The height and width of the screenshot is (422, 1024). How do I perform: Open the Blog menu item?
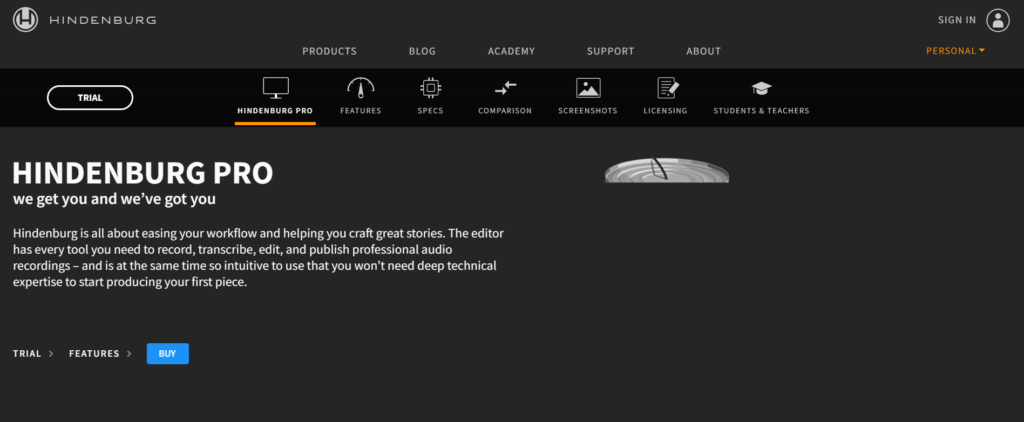[422, 51]
